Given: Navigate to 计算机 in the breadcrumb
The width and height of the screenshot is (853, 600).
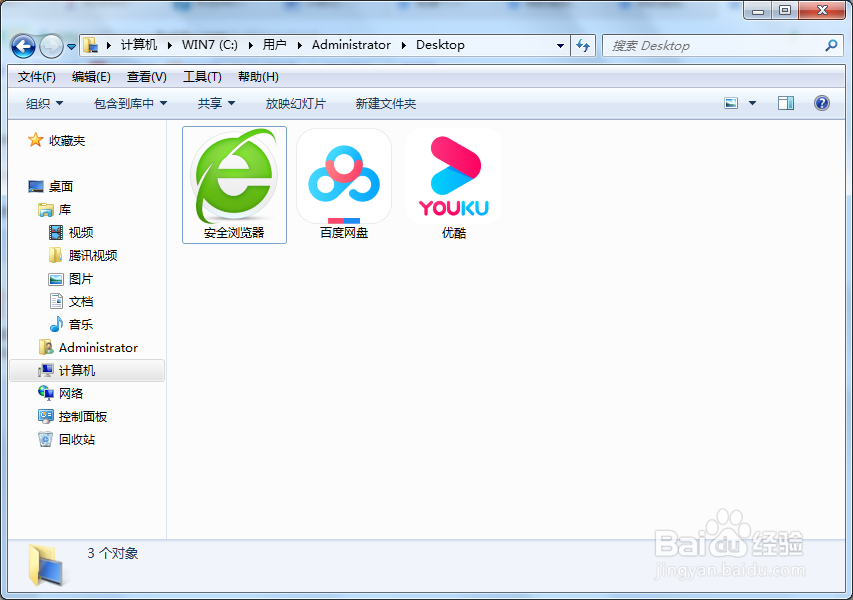Looking at the screenshot, I should [139, 45].
